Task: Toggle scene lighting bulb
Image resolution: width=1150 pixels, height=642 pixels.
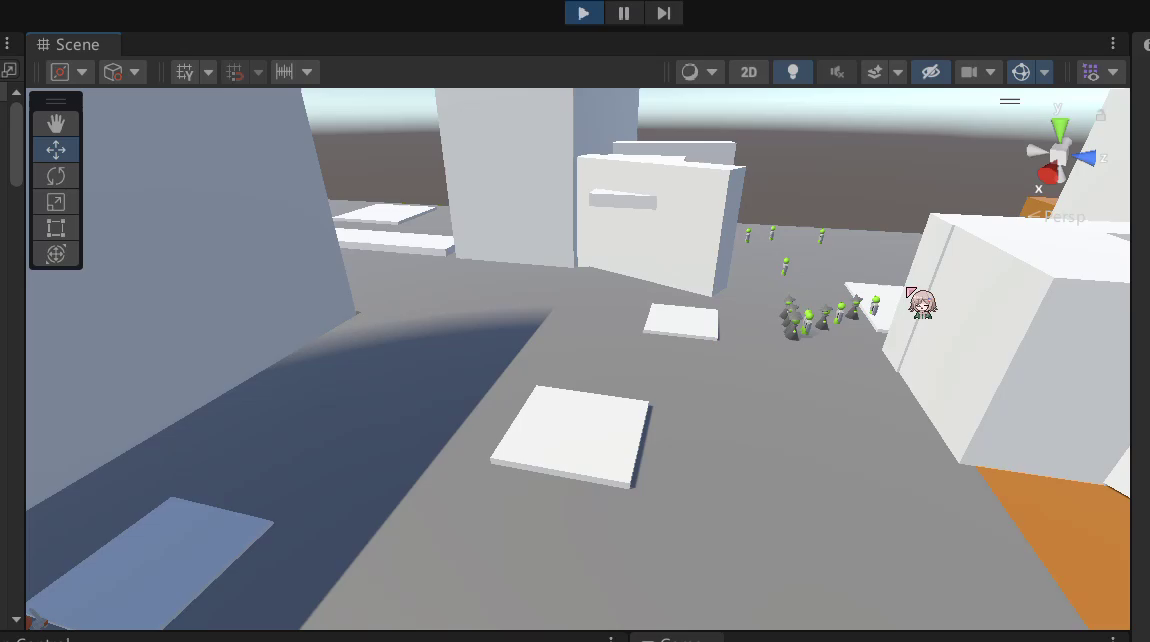Action: [x=793, y=72]
